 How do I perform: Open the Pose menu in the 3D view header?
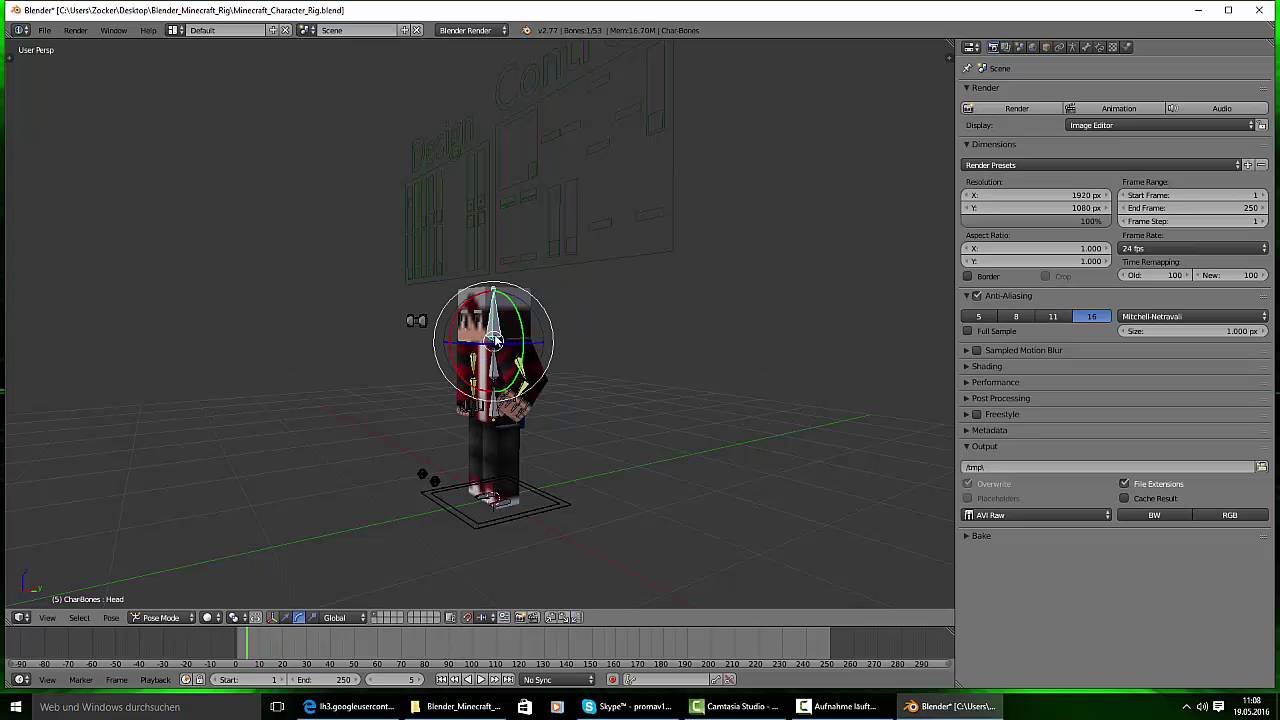(x=111, y=617)
